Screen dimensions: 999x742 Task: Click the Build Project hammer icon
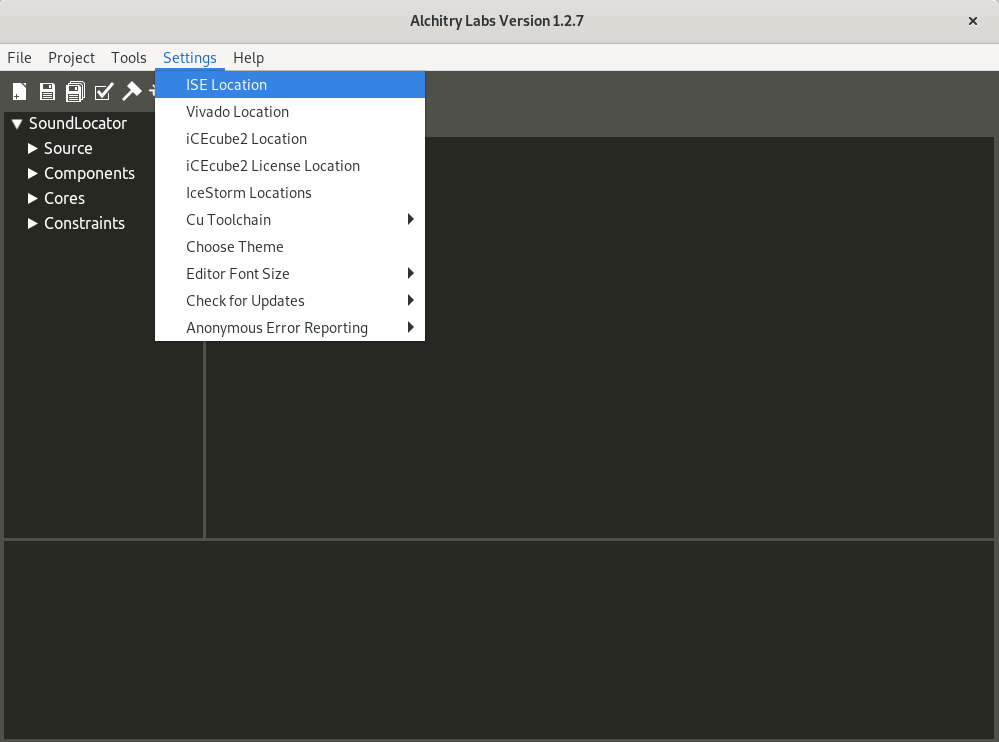click(132, 91)
